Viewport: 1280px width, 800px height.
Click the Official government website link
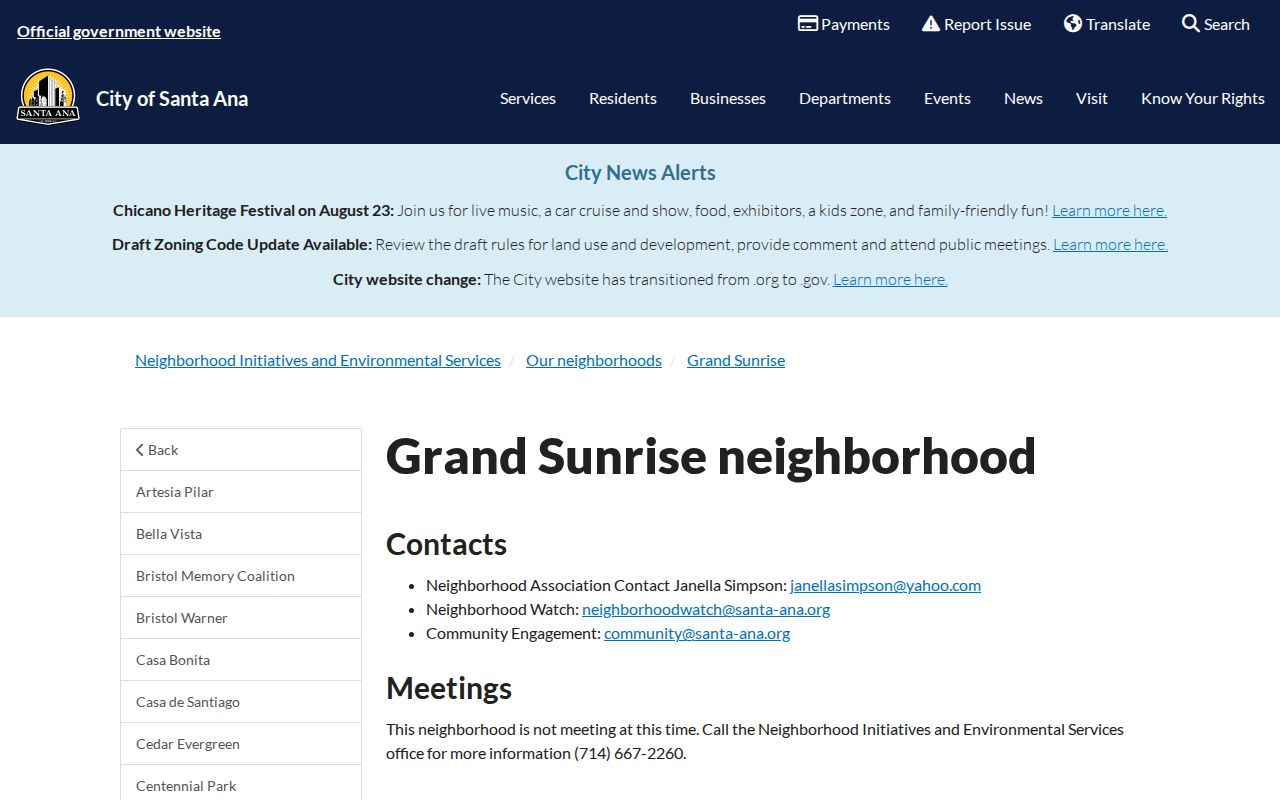pos(119,31)
